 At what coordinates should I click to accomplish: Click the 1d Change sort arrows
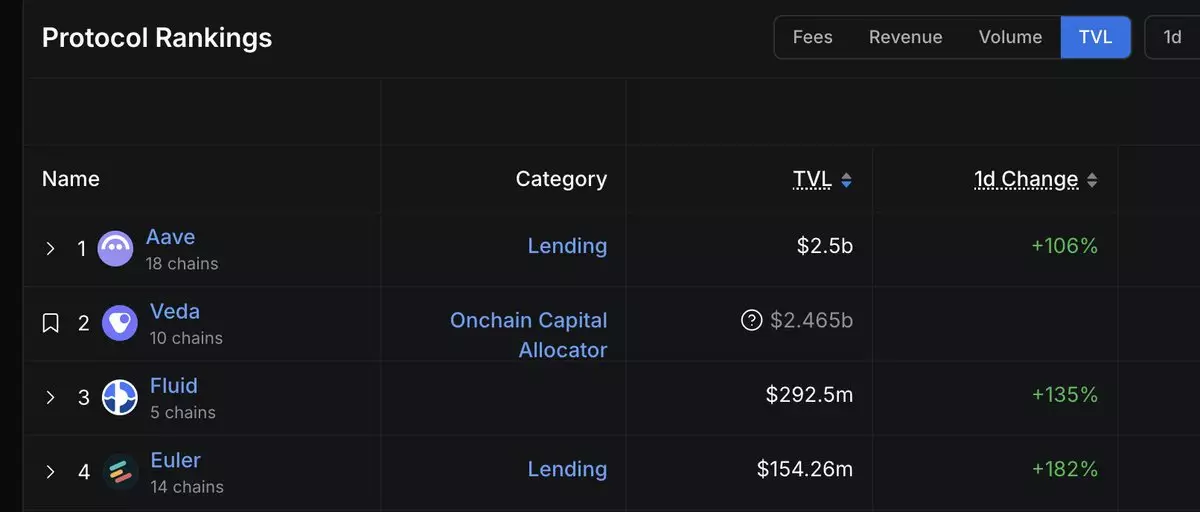[1092, 181]
